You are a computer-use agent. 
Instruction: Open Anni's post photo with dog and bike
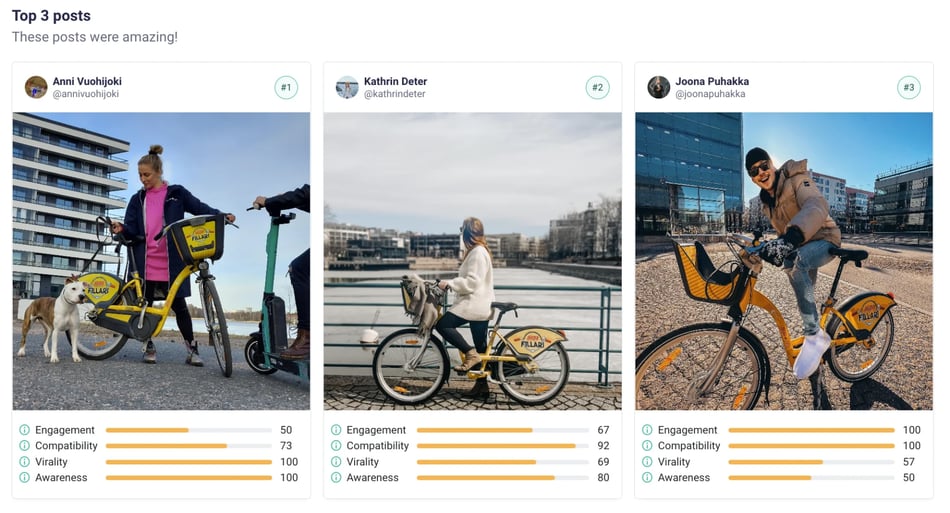[161, 261]
